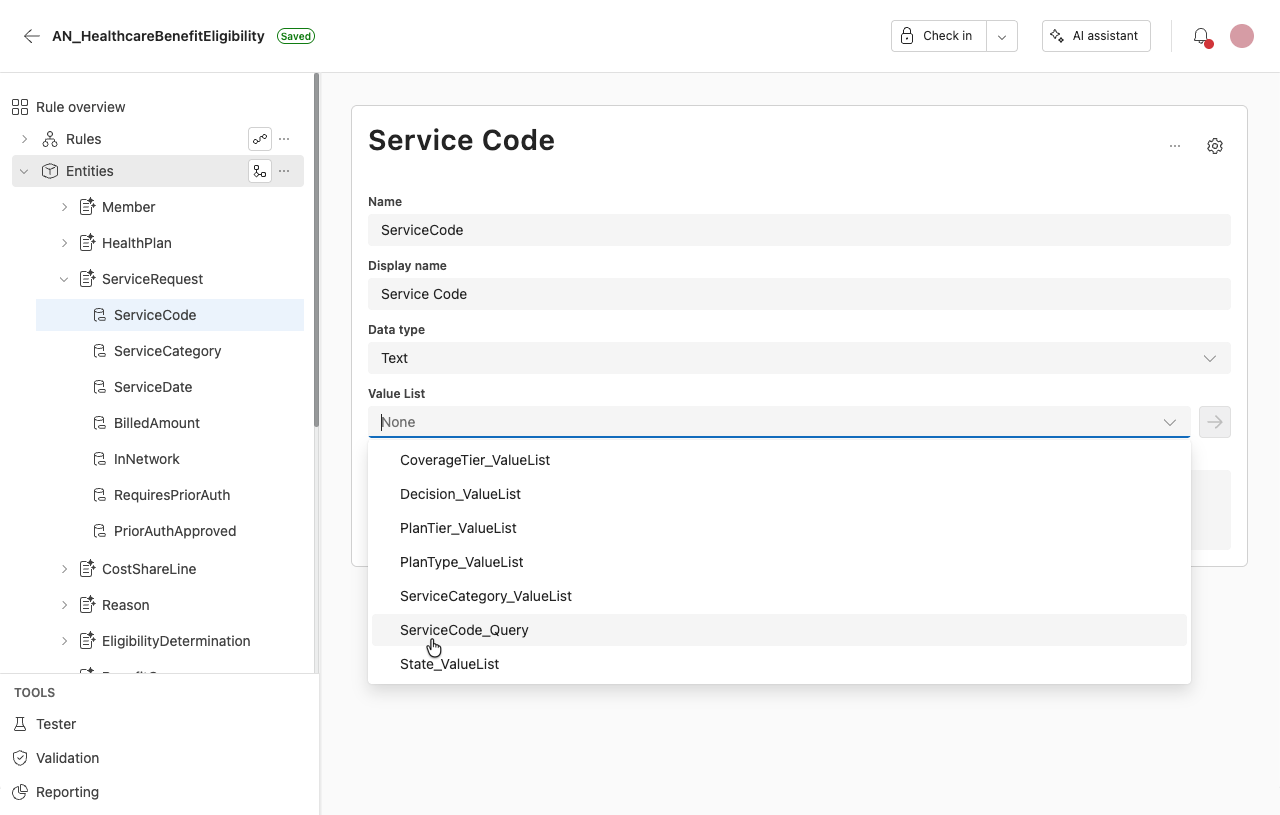Select CoverageTier_ValueList option
This screenshot has width=1280, height=815.
click(x=779, y=460)
